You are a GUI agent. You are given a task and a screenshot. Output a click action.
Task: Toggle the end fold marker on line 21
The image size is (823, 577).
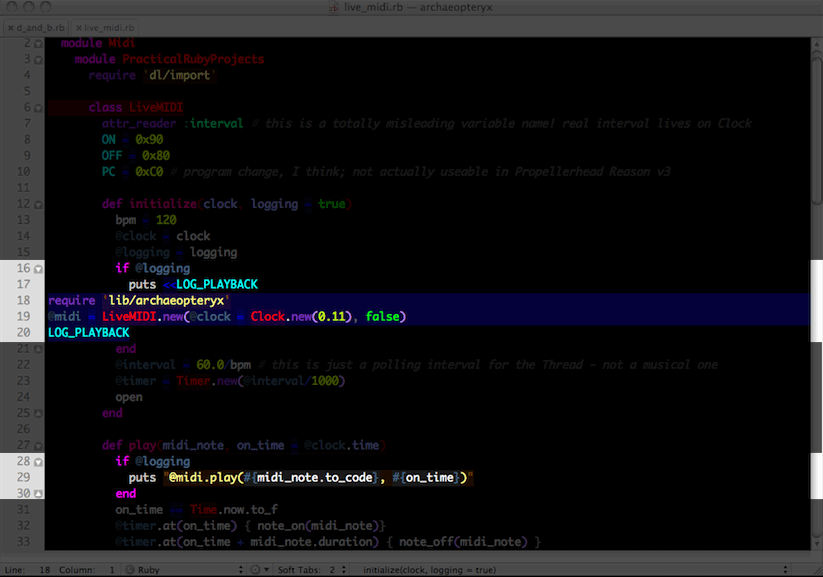38,349
